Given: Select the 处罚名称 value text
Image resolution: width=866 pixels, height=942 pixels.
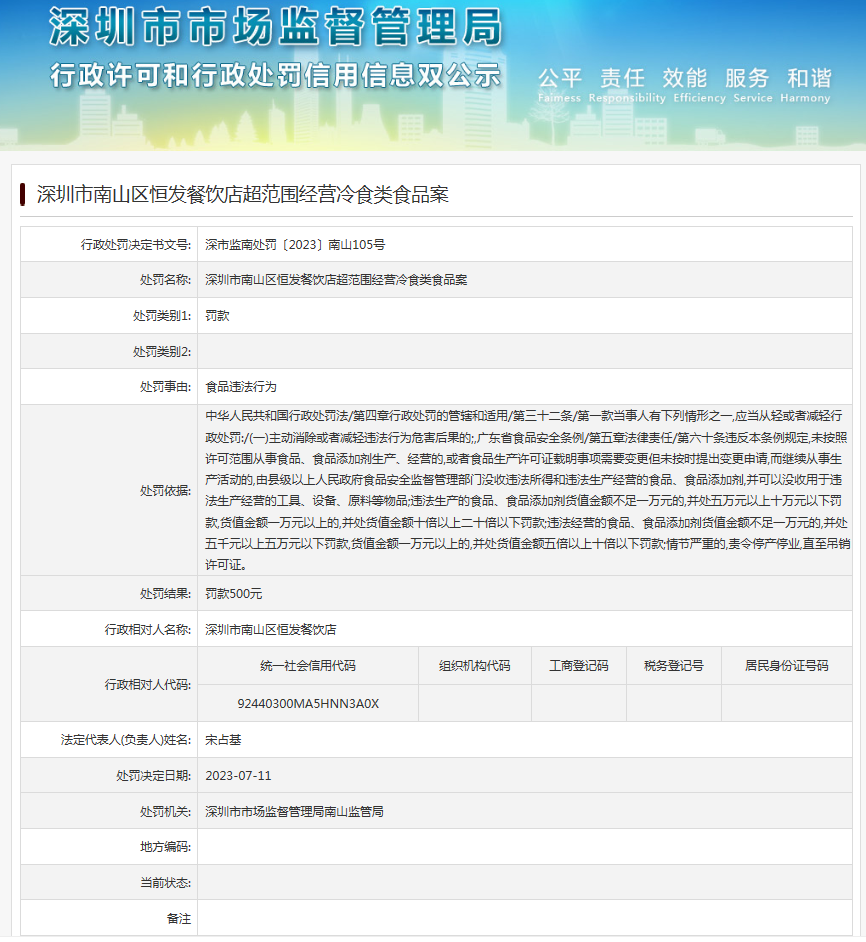Looking at the screenshot, I should coord(336,280).
